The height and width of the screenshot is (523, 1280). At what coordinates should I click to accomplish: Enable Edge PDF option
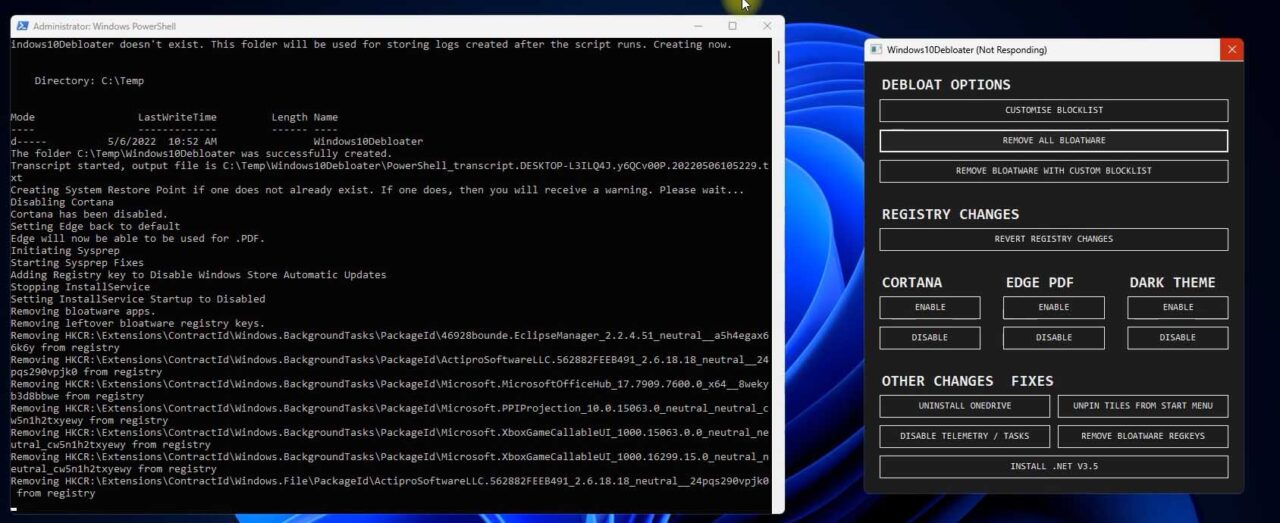click(1054, 307)
